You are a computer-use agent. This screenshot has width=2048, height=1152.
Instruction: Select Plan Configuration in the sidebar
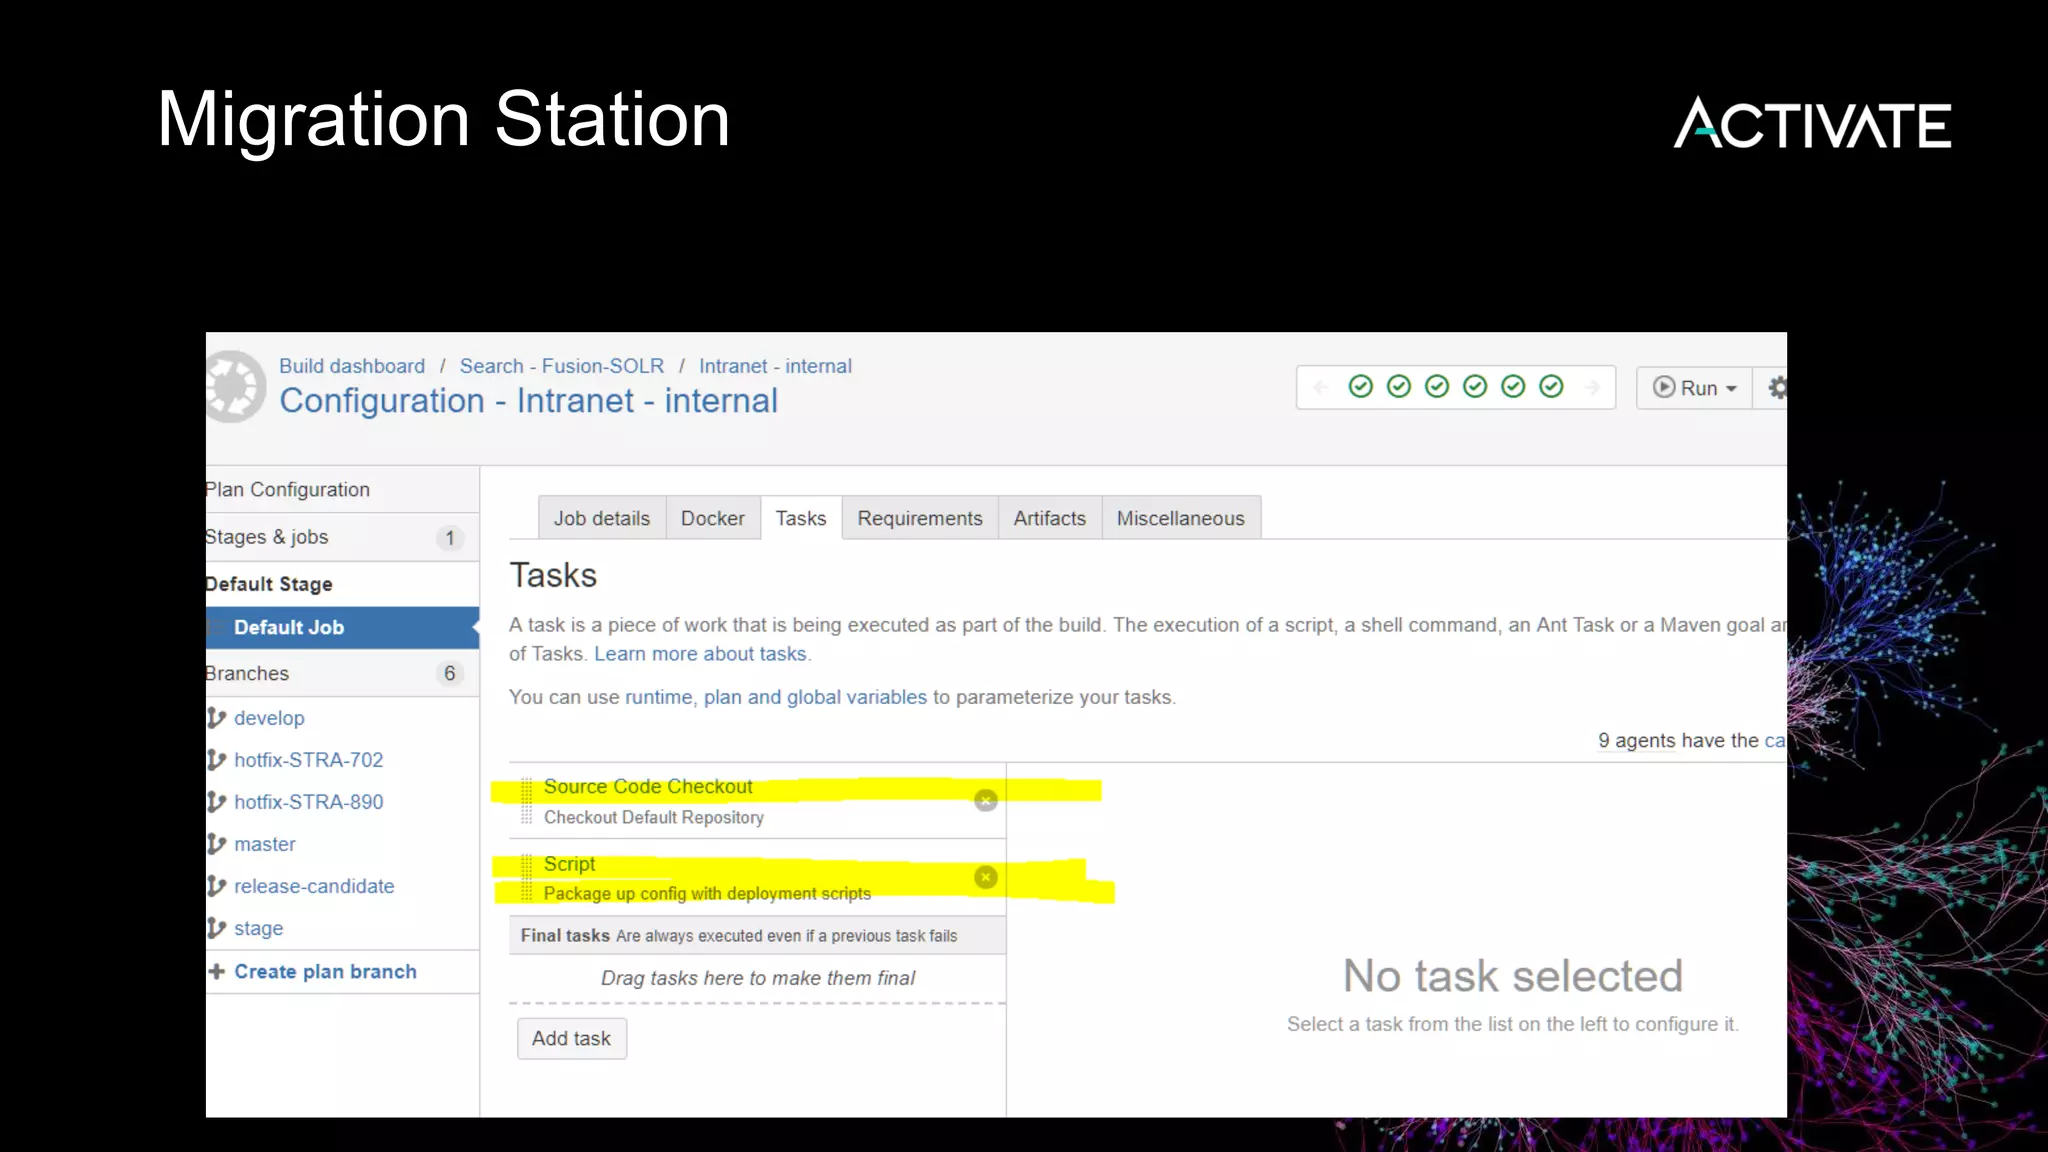tap(342, 489)
